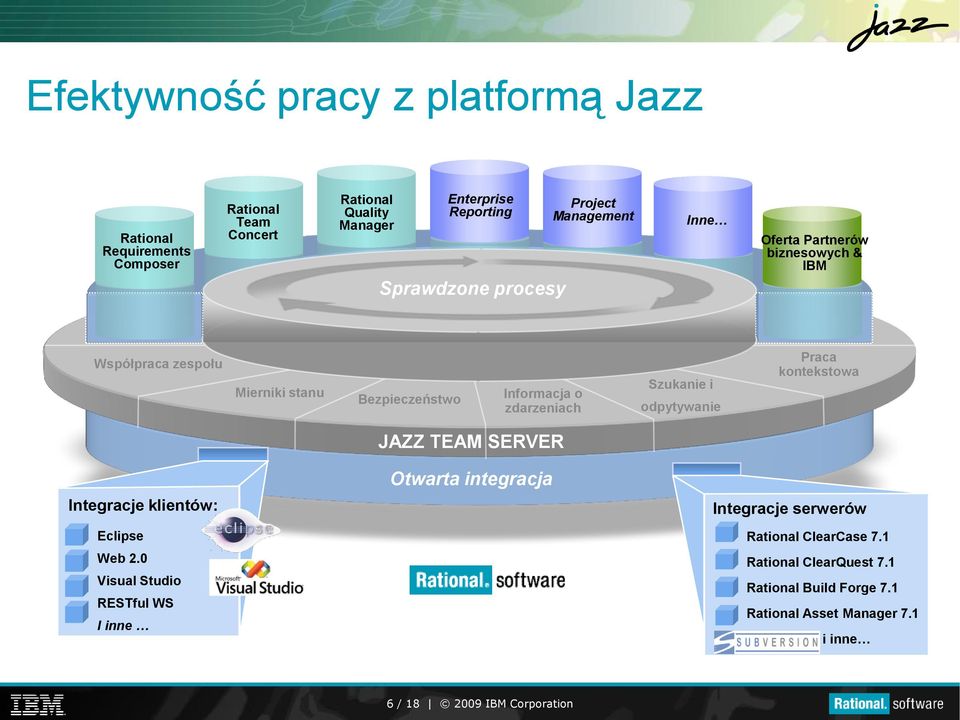
Task: Click the cube beside Rational ClearQuest 7.1
Action: click(x=726, y=559)
